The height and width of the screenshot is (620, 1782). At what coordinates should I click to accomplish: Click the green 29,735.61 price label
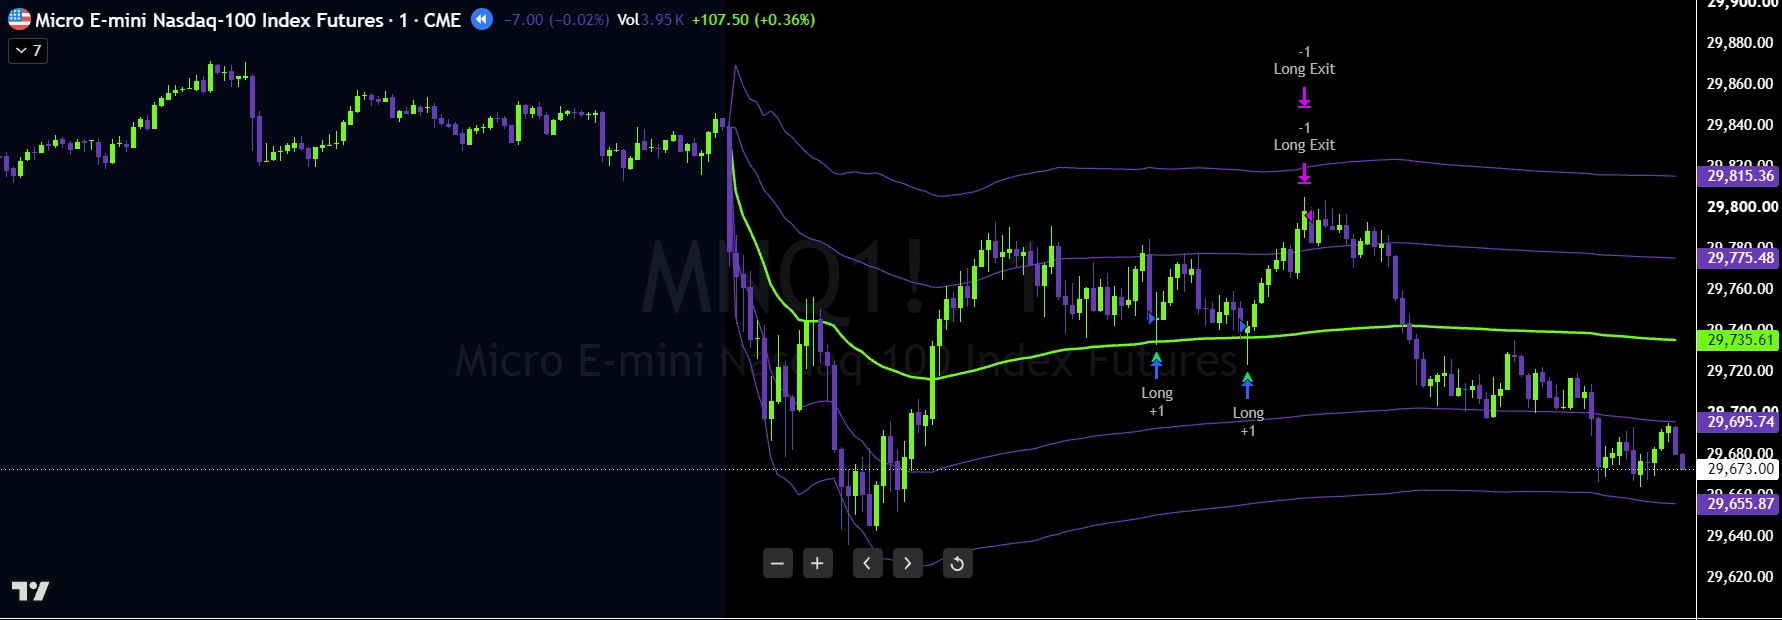click(x=1739, y=340)
